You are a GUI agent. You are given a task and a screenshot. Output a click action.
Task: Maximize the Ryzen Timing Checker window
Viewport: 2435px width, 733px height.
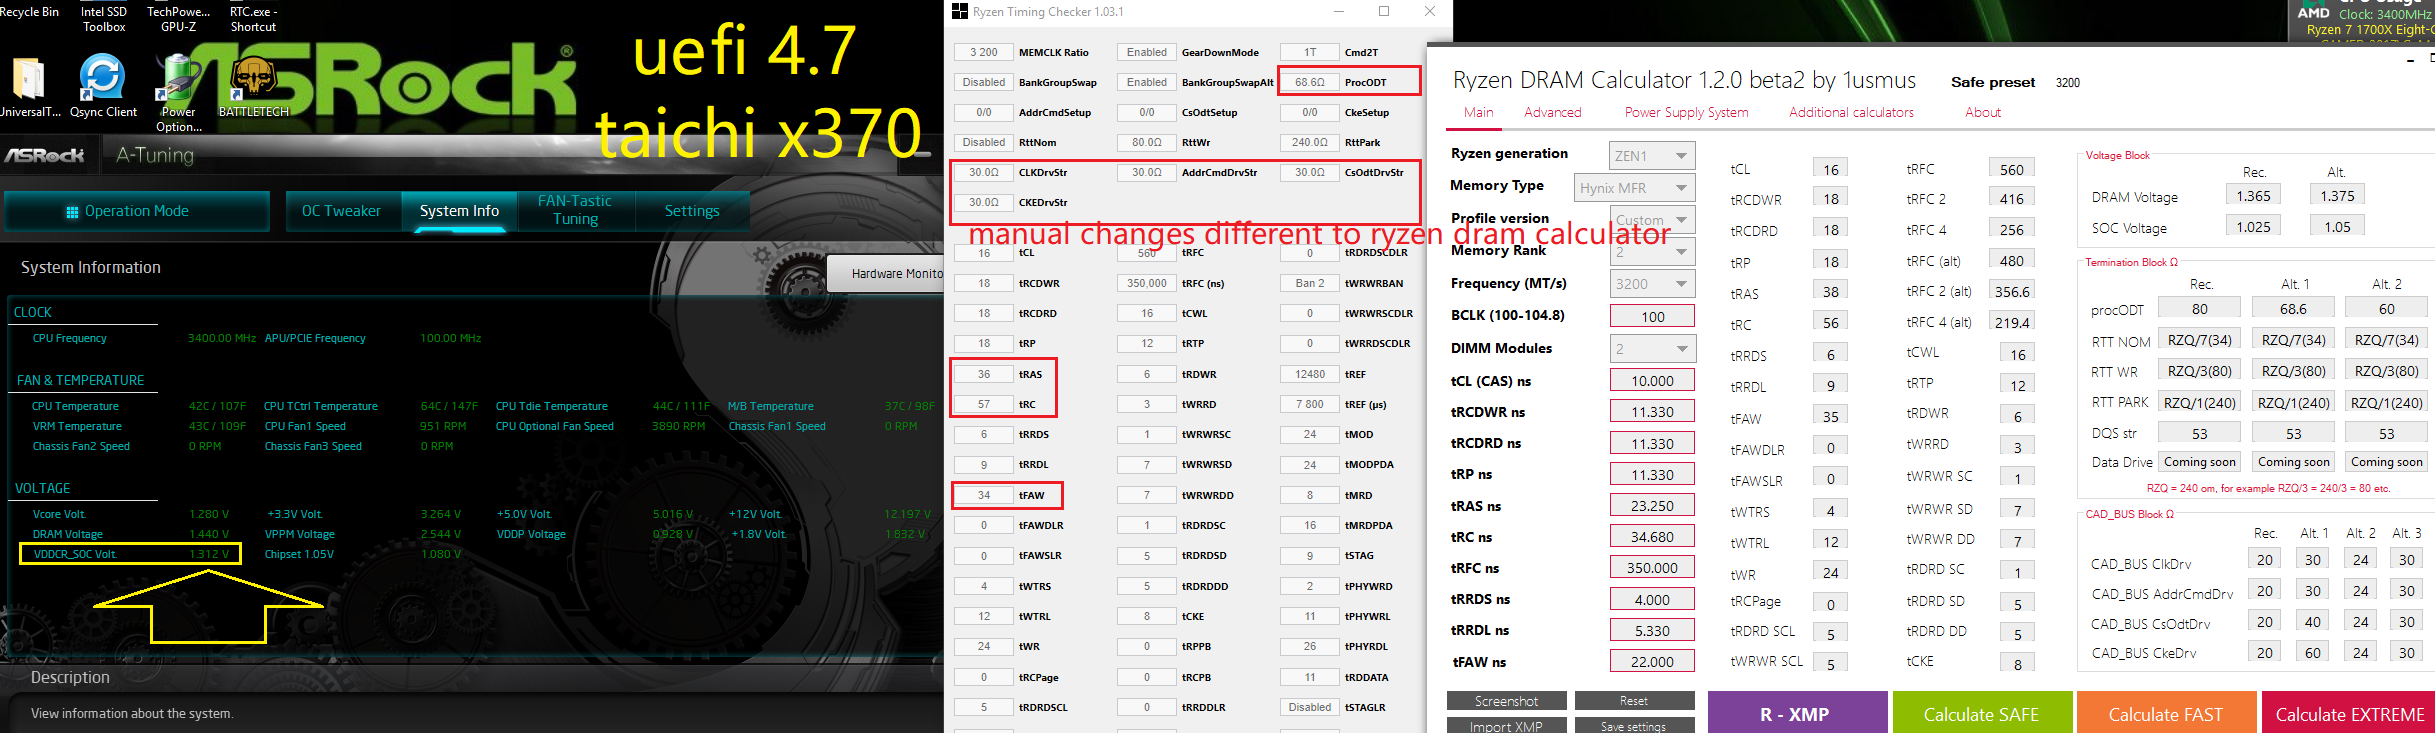pos(1384,11)
